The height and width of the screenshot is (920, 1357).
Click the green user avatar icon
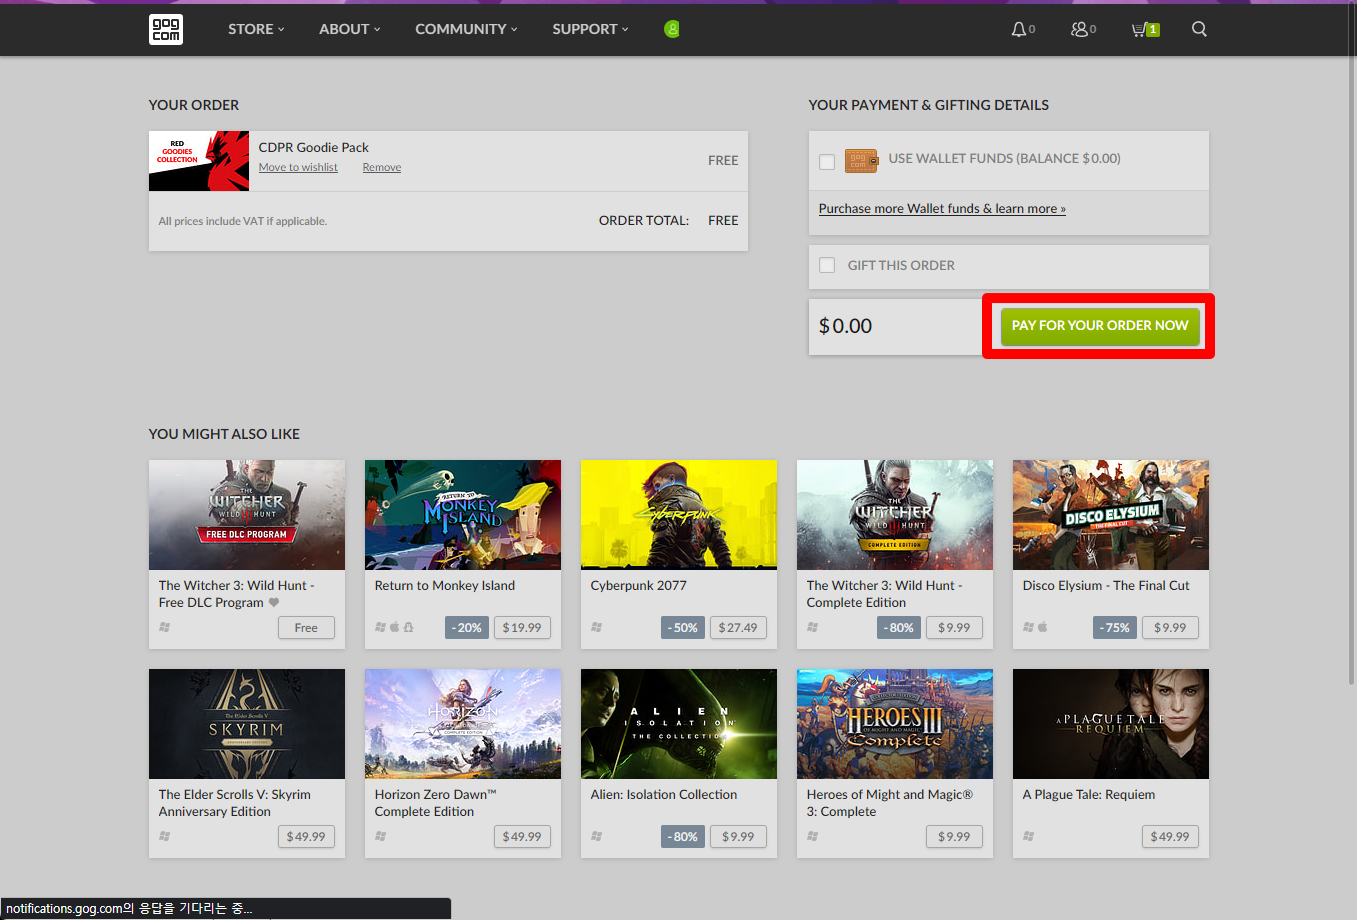(x=672, y=29)
